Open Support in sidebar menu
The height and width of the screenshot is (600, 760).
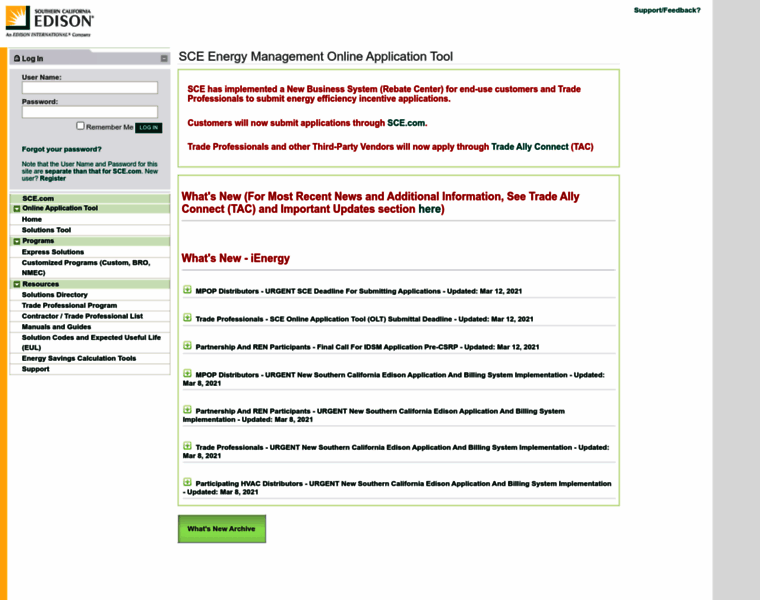pos(35,369)
